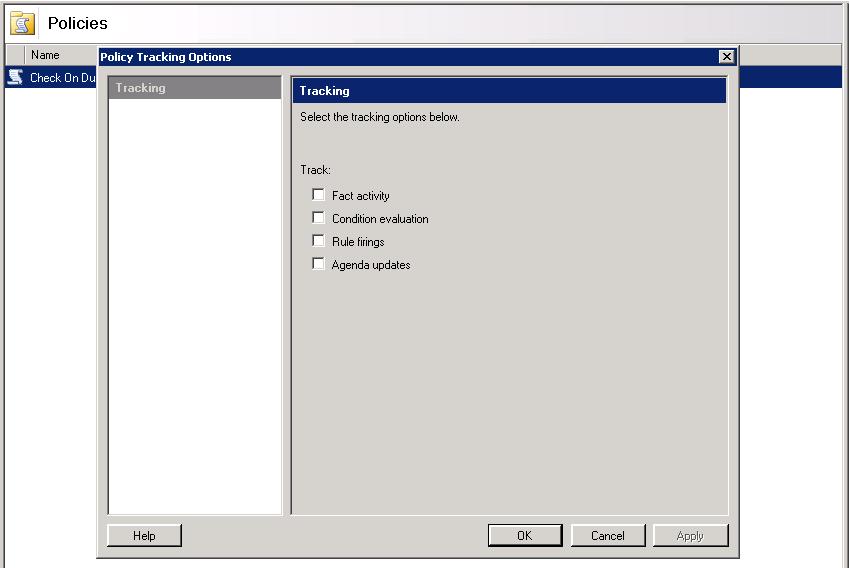This screenshot has height=568, width=849.
Task: Click the Apply button
Action: point(690,536)
